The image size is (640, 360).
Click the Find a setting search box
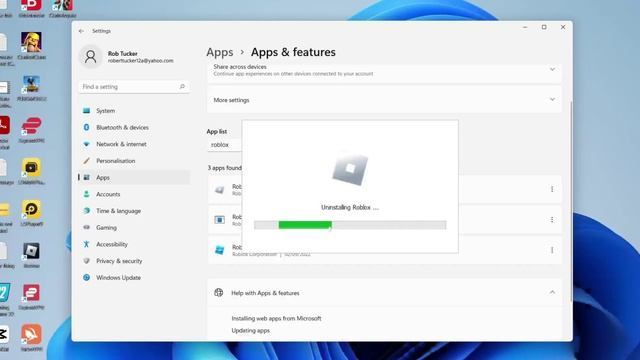coord(134,87)
